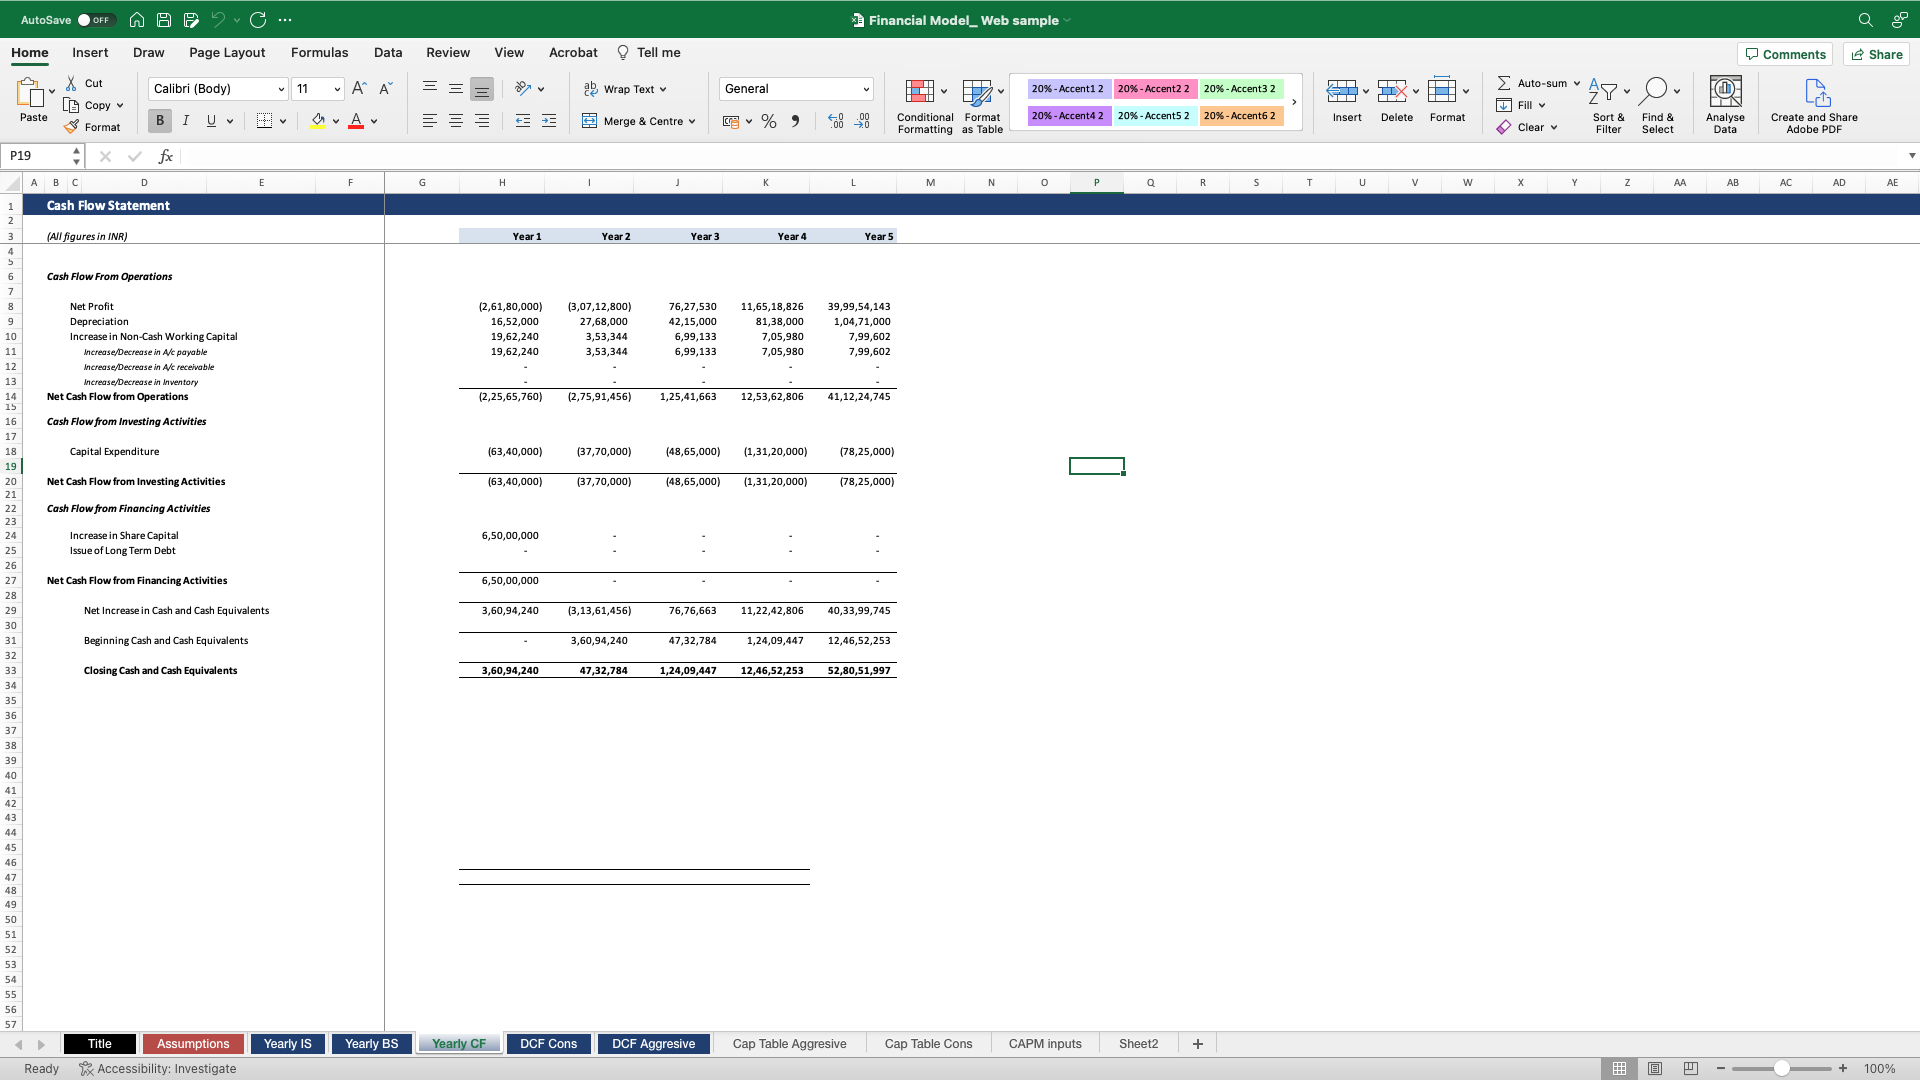Click the Conditional Formatting icon

pos(919,92)
